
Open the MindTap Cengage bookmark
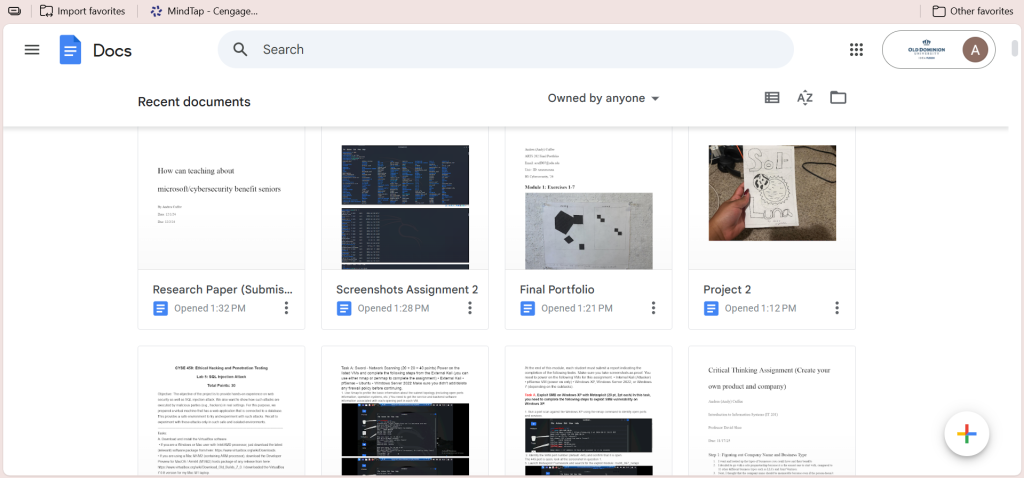[x=204, y=11]
